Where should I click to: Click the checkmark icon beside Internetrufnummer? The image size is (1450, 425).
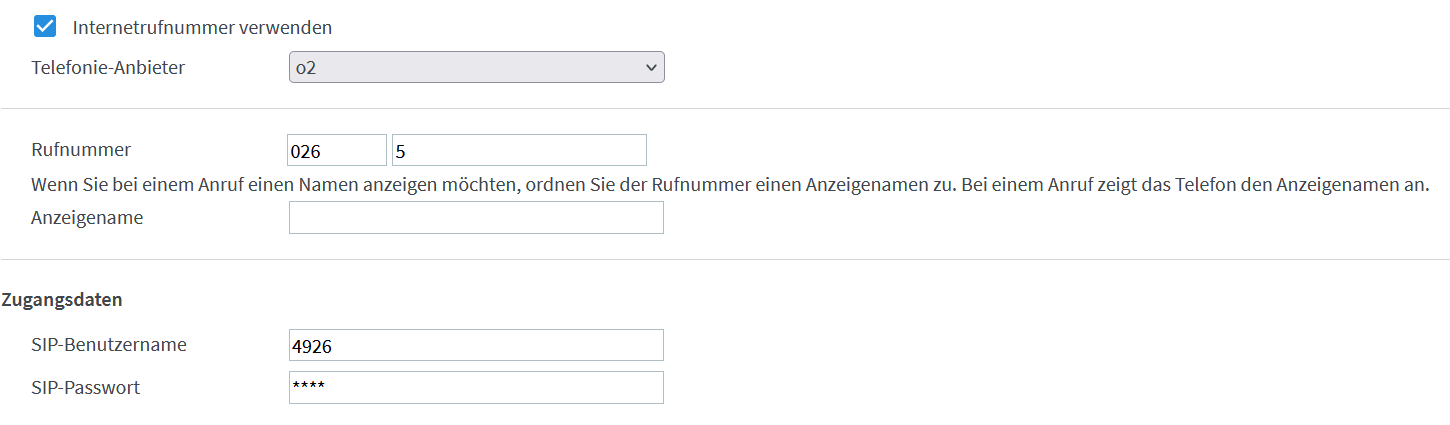(45, 27)
